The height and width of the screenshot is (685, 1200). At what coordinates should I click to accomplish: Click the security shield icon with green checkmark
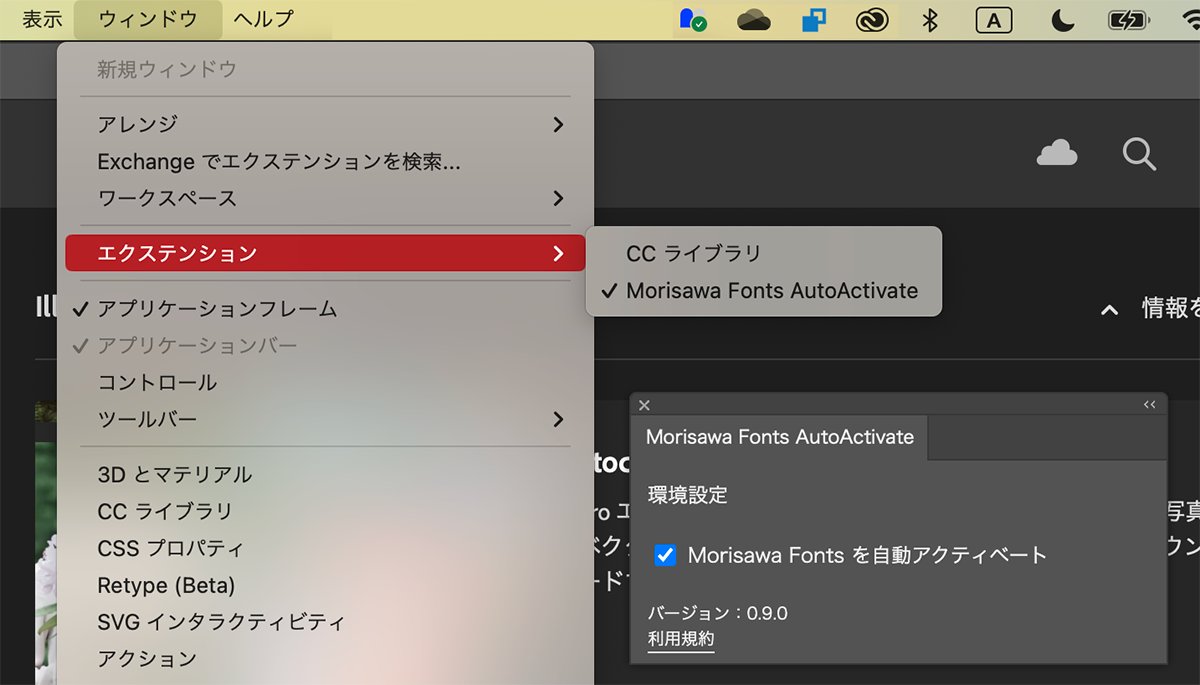[692, 19]
